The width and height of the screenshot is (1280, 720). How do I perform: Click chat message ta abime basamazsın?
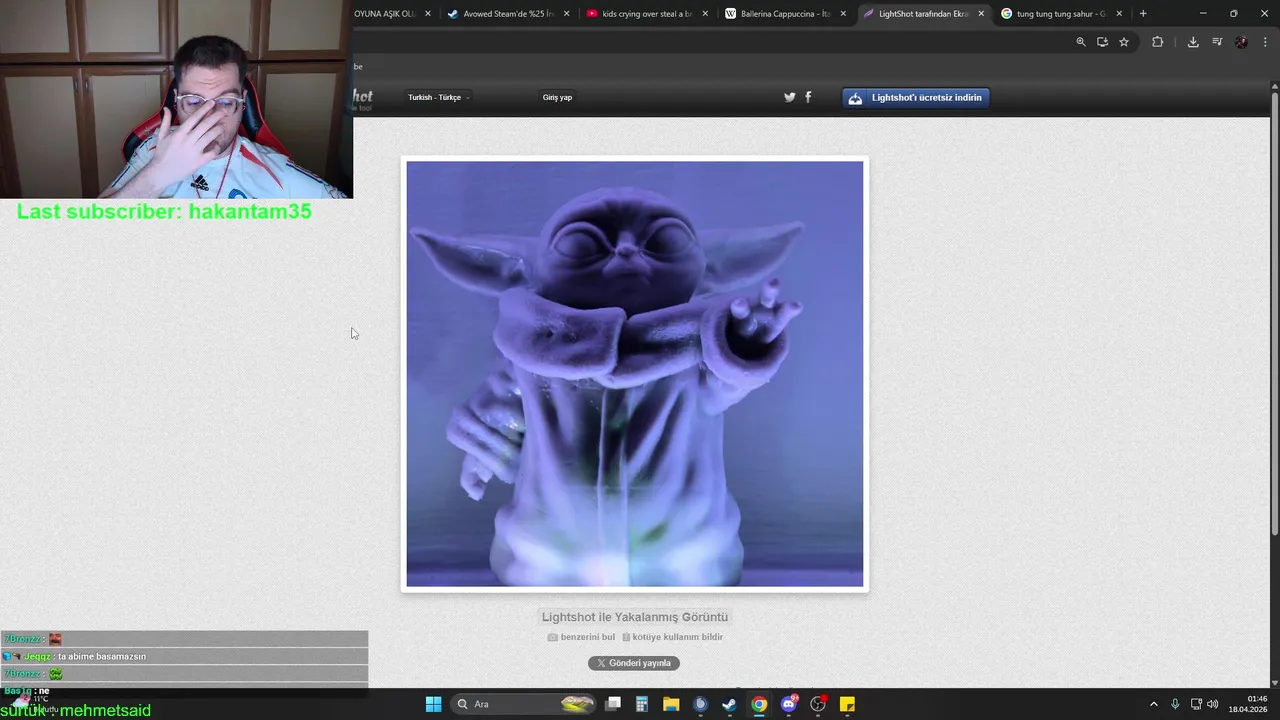(102, 656)
